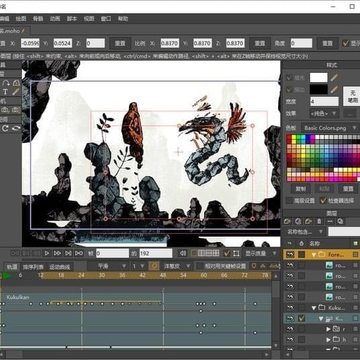Toggle the 相对用关键帧设置 checkbox

click(x=200, y=266)
